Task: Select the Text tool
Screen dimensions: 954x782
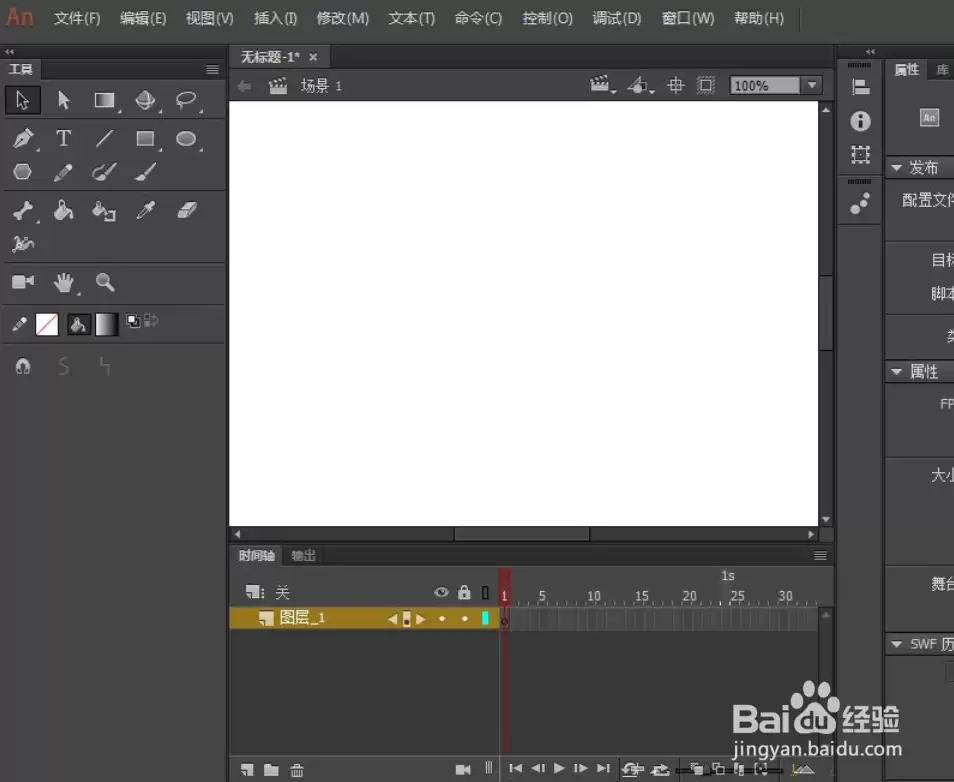Action: tap(63, 139)
